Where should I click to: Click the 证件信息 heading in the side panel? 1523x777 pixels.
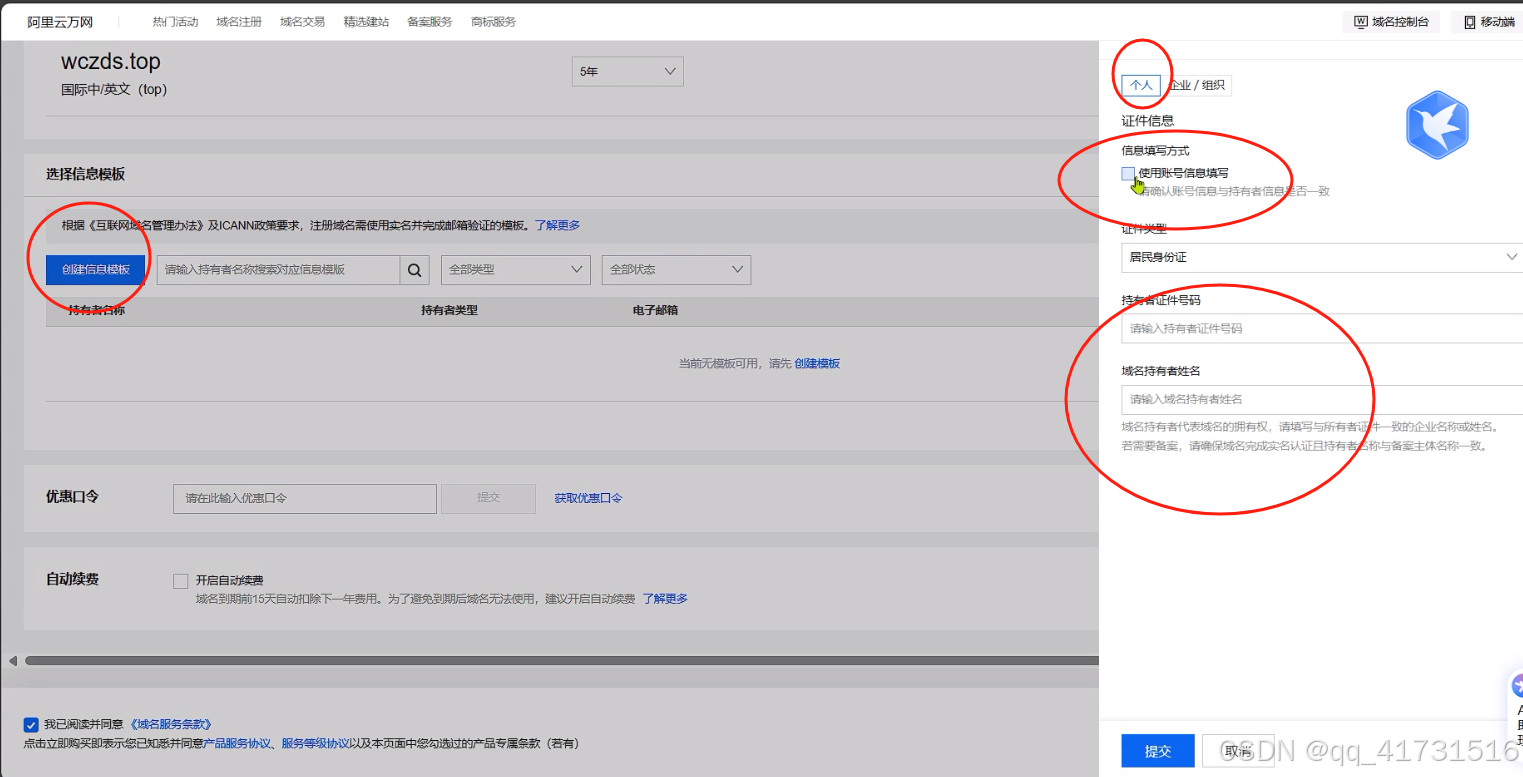(x=1148, y=121)
